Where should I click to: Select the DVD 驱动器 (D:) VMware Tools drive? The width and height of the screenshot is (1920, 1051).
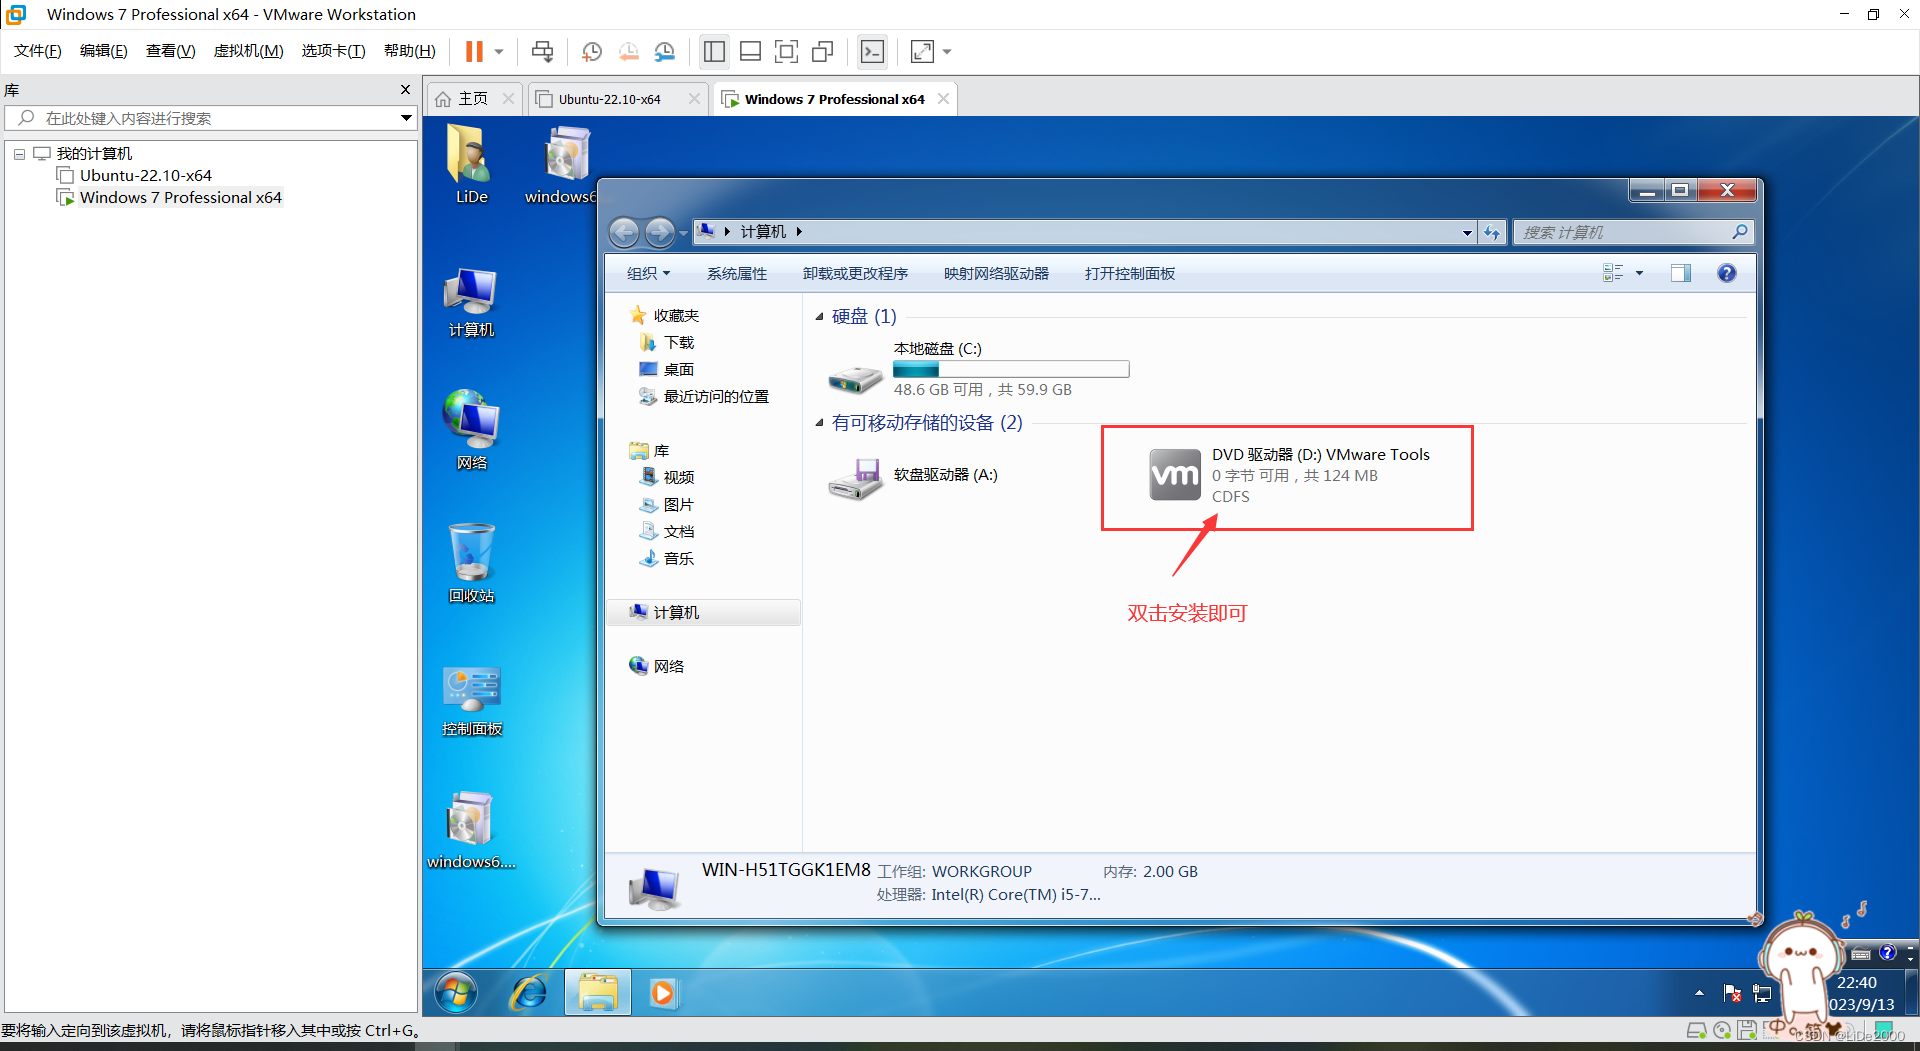pyautogui.click(x=1290, y=476)
